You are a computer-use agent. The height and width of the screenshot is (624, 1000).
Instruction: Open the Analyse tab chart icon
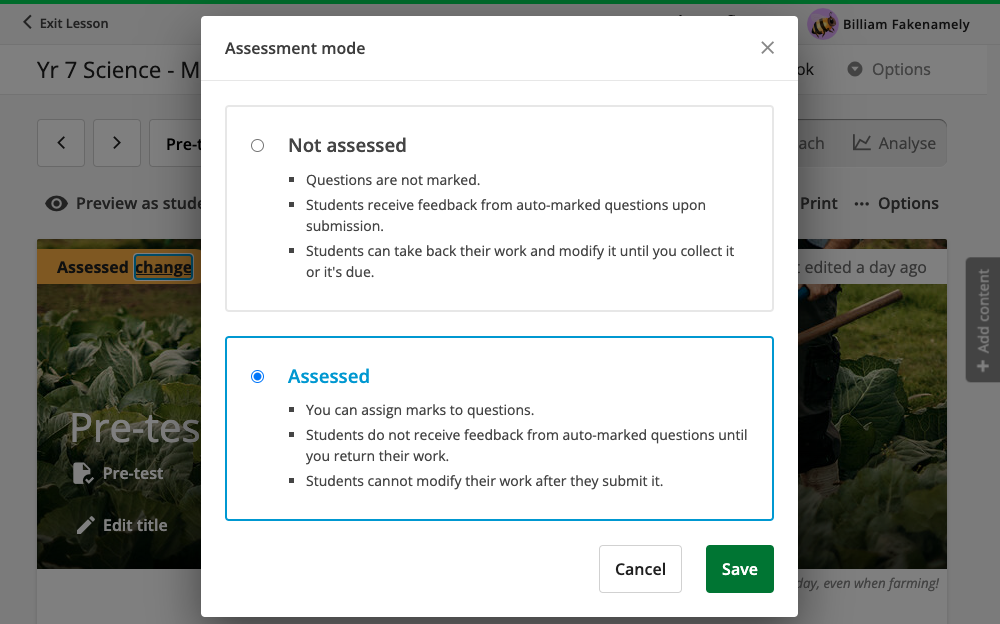[x=862, y=143]
